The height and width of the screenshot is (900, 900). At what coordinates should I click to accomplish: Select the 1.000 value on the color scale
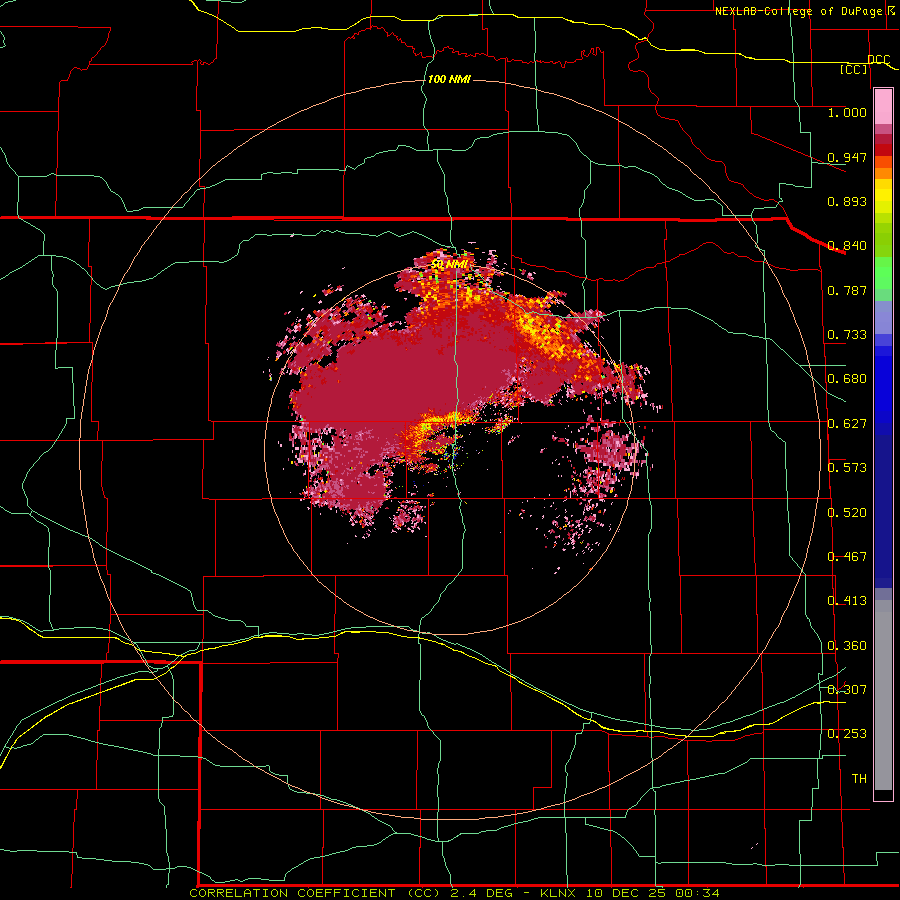tap(847, 112)
